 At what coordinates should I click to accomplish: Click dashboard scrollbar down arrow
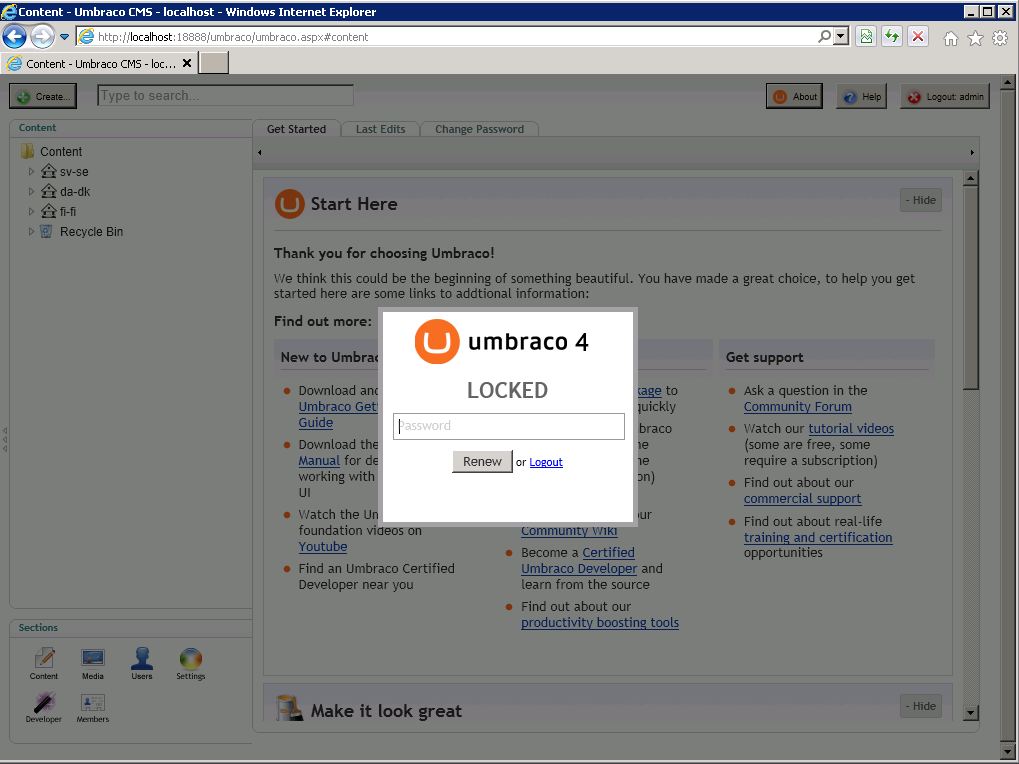[x=970, y=713]
